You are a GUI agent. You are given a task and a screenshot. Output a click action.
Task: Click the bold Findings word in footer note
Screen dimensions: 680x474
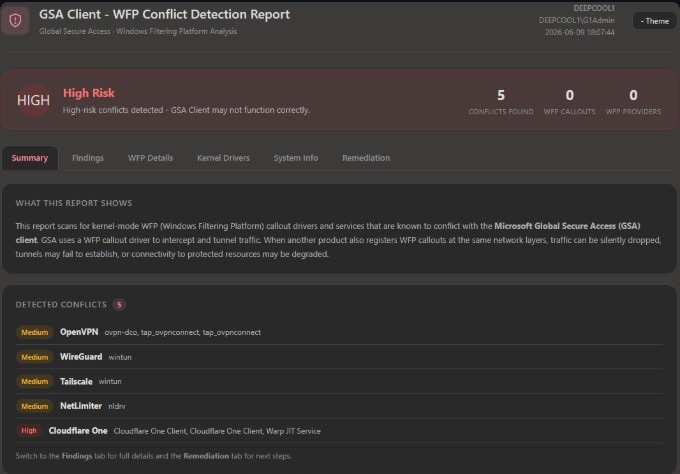[x=77, y=456]
